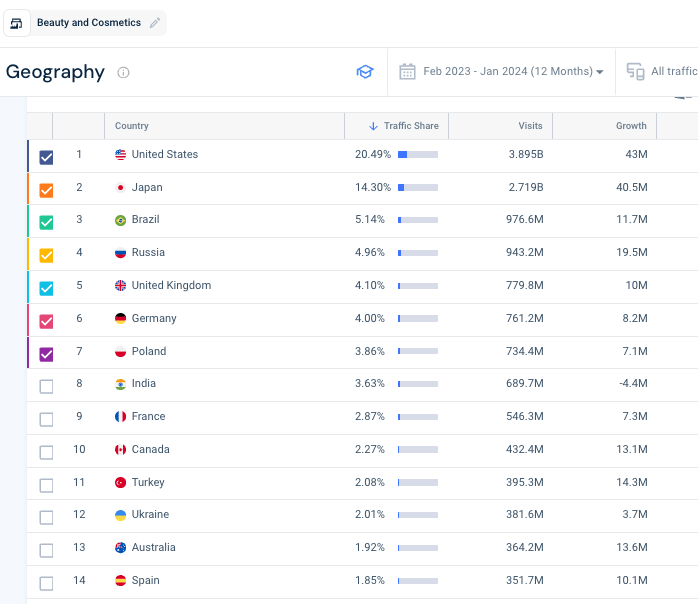
Task: Click the 2.719B visits value
Action: pyautogui.click(x=526, y=187)
